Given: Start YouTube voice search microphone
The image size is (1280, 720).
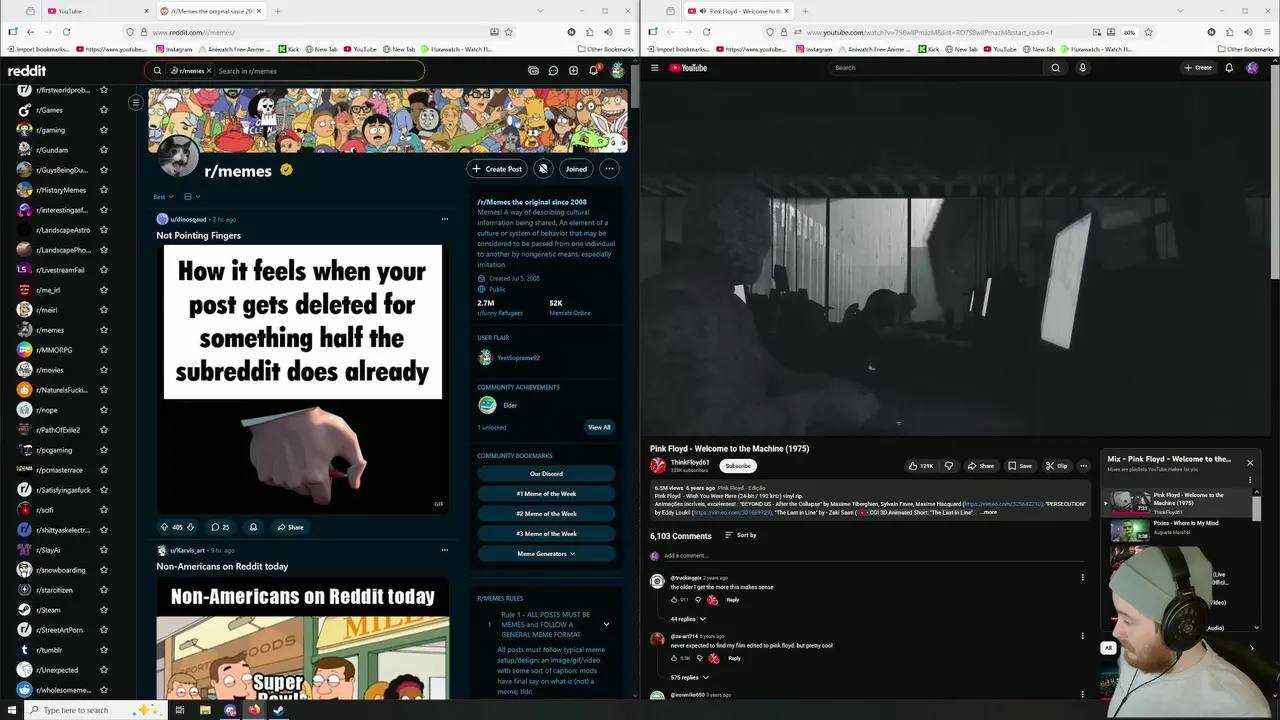Looking at the screenshot, I should [1082, 68].
